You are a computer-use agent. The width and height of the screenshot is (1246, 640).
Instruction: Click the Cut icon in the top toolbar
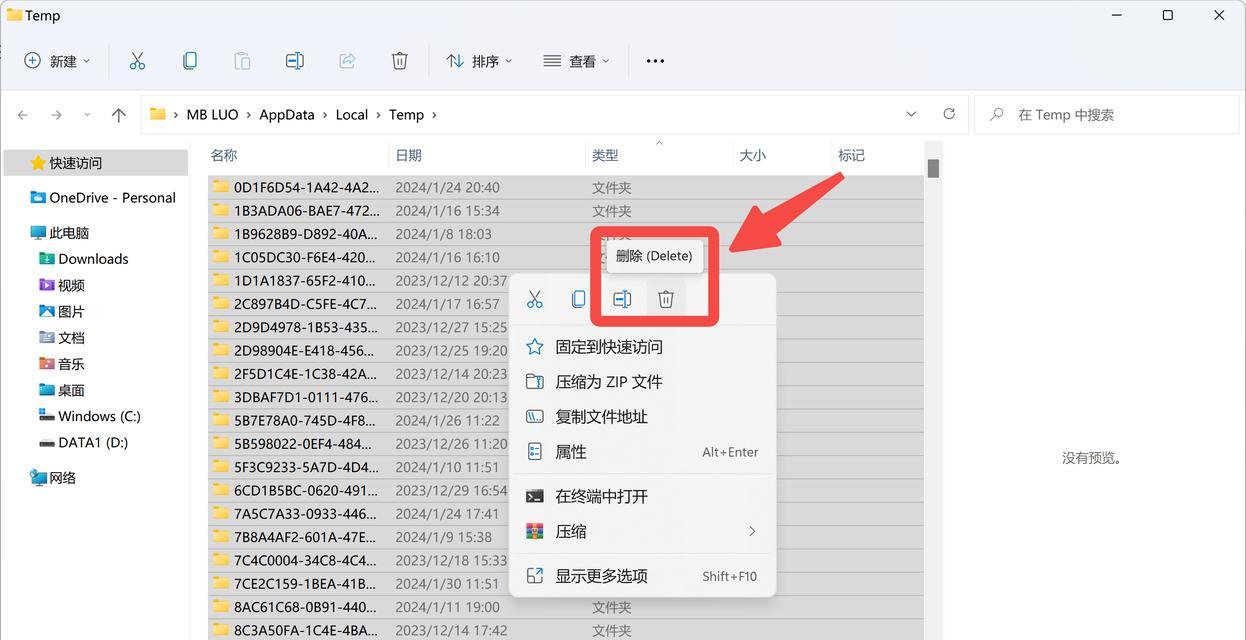137,61
